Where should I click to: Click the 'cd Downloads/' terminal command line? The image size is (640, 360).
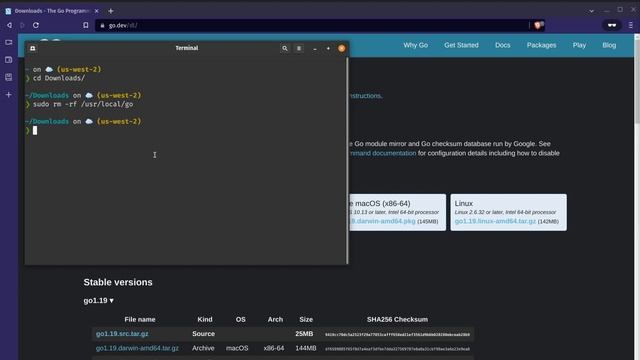click(x=59, y=78)
